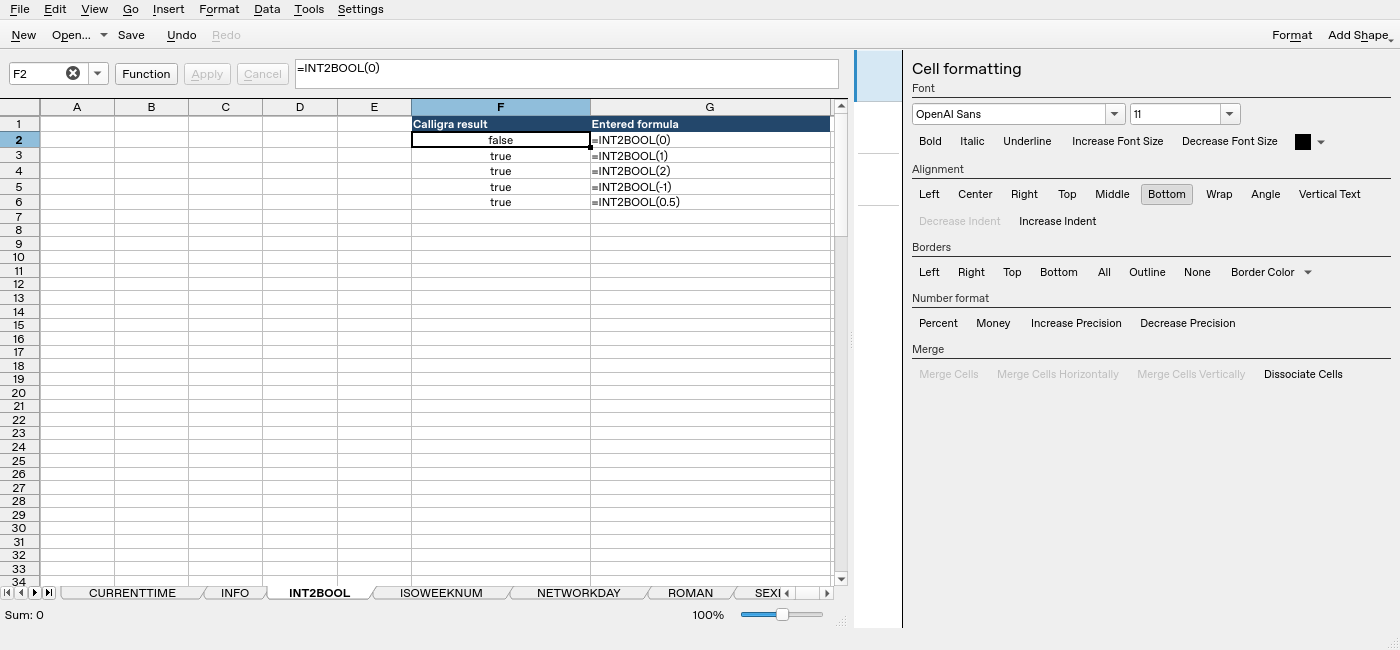Click the Money number format button

(993, 323)
